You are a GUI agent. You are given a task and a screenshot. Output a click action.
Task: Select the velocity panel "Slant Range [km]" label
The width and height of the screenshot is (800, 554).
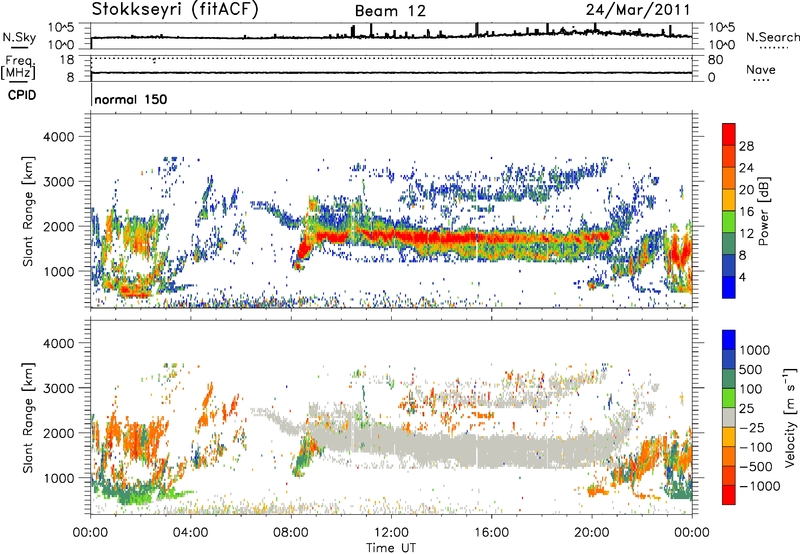click(x=28, y=418)
